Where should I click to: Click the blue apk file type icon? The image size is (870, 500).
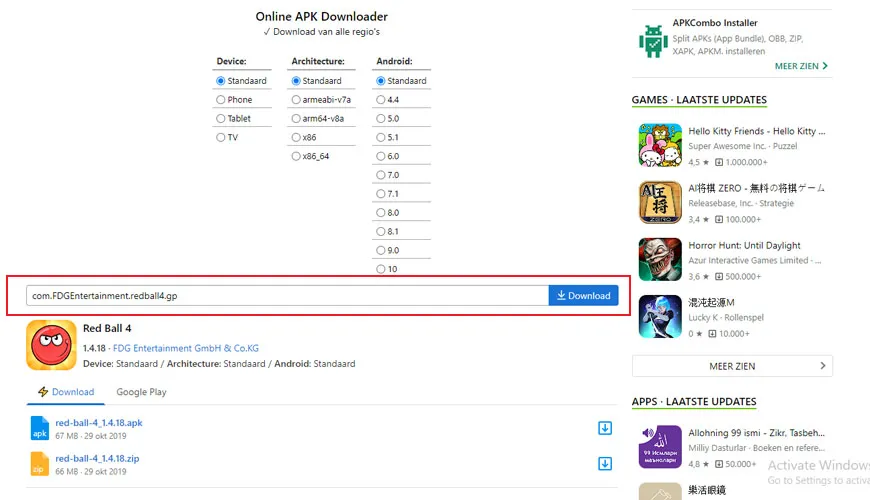39,428
